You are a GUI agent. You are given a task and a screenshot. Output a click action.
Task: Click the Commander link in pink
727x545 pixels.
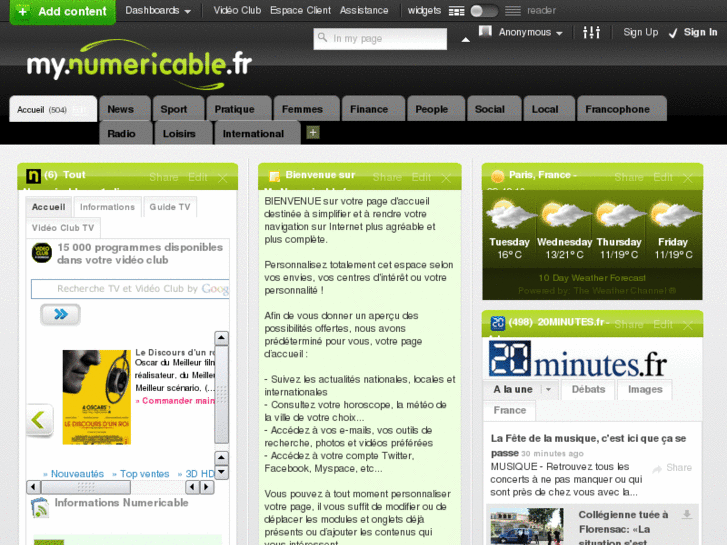(175, 401)
